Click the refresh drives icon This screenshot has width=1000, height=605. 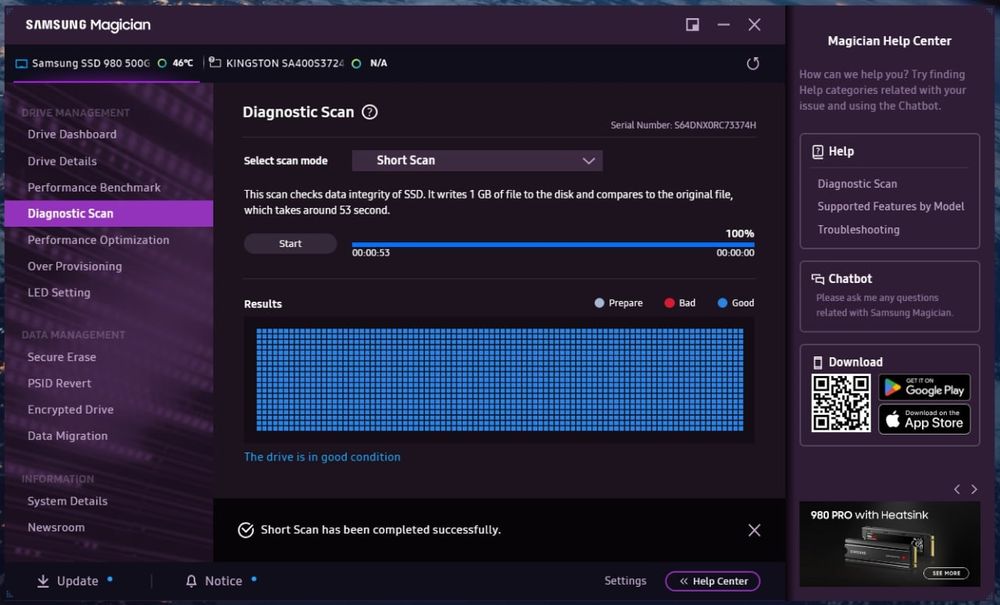click(x=753, y=63)
